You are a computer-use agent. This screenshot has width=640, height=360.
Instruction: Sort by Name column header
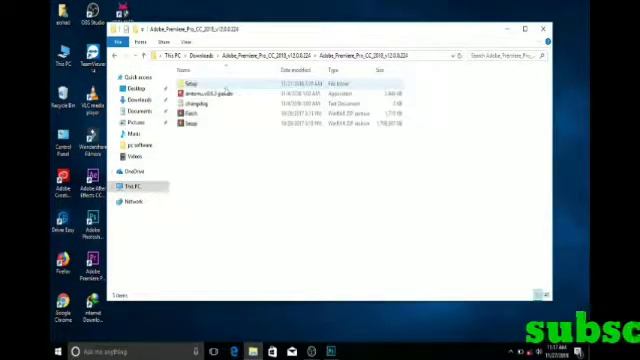coord(183,70)
